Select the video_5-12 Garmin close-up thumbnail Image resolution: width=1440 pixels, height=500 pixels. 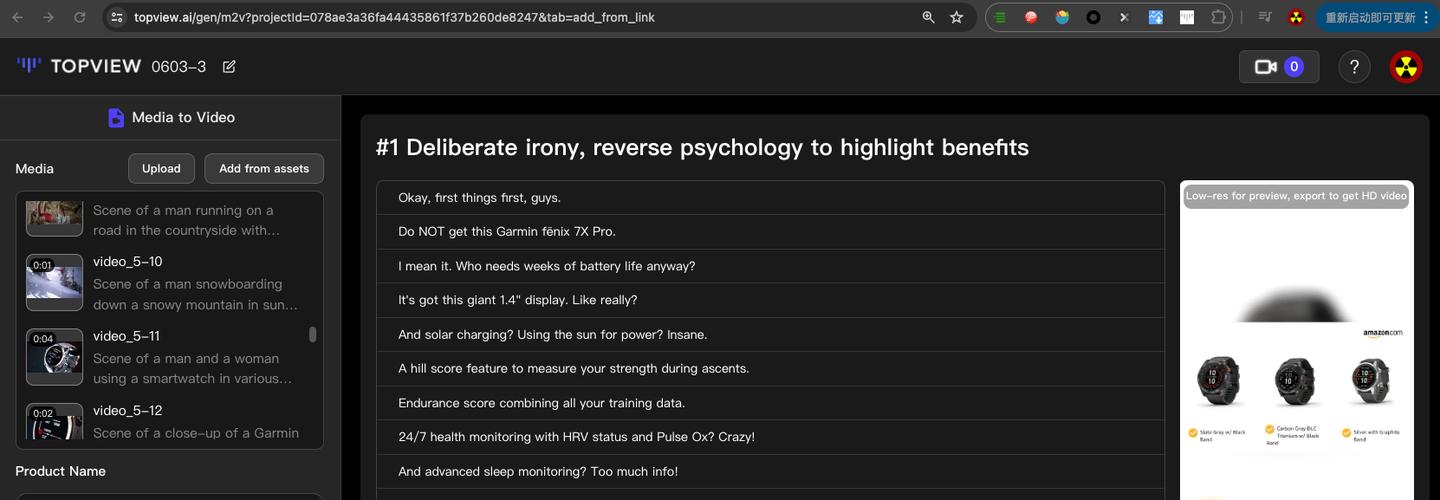tap(54, 421)
